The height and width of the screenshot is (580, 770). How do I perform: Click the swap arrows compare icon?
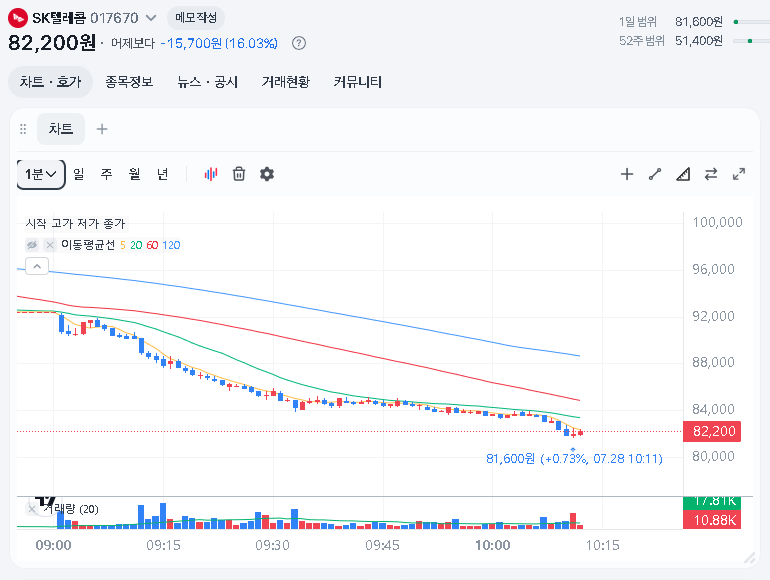(711, 174)
